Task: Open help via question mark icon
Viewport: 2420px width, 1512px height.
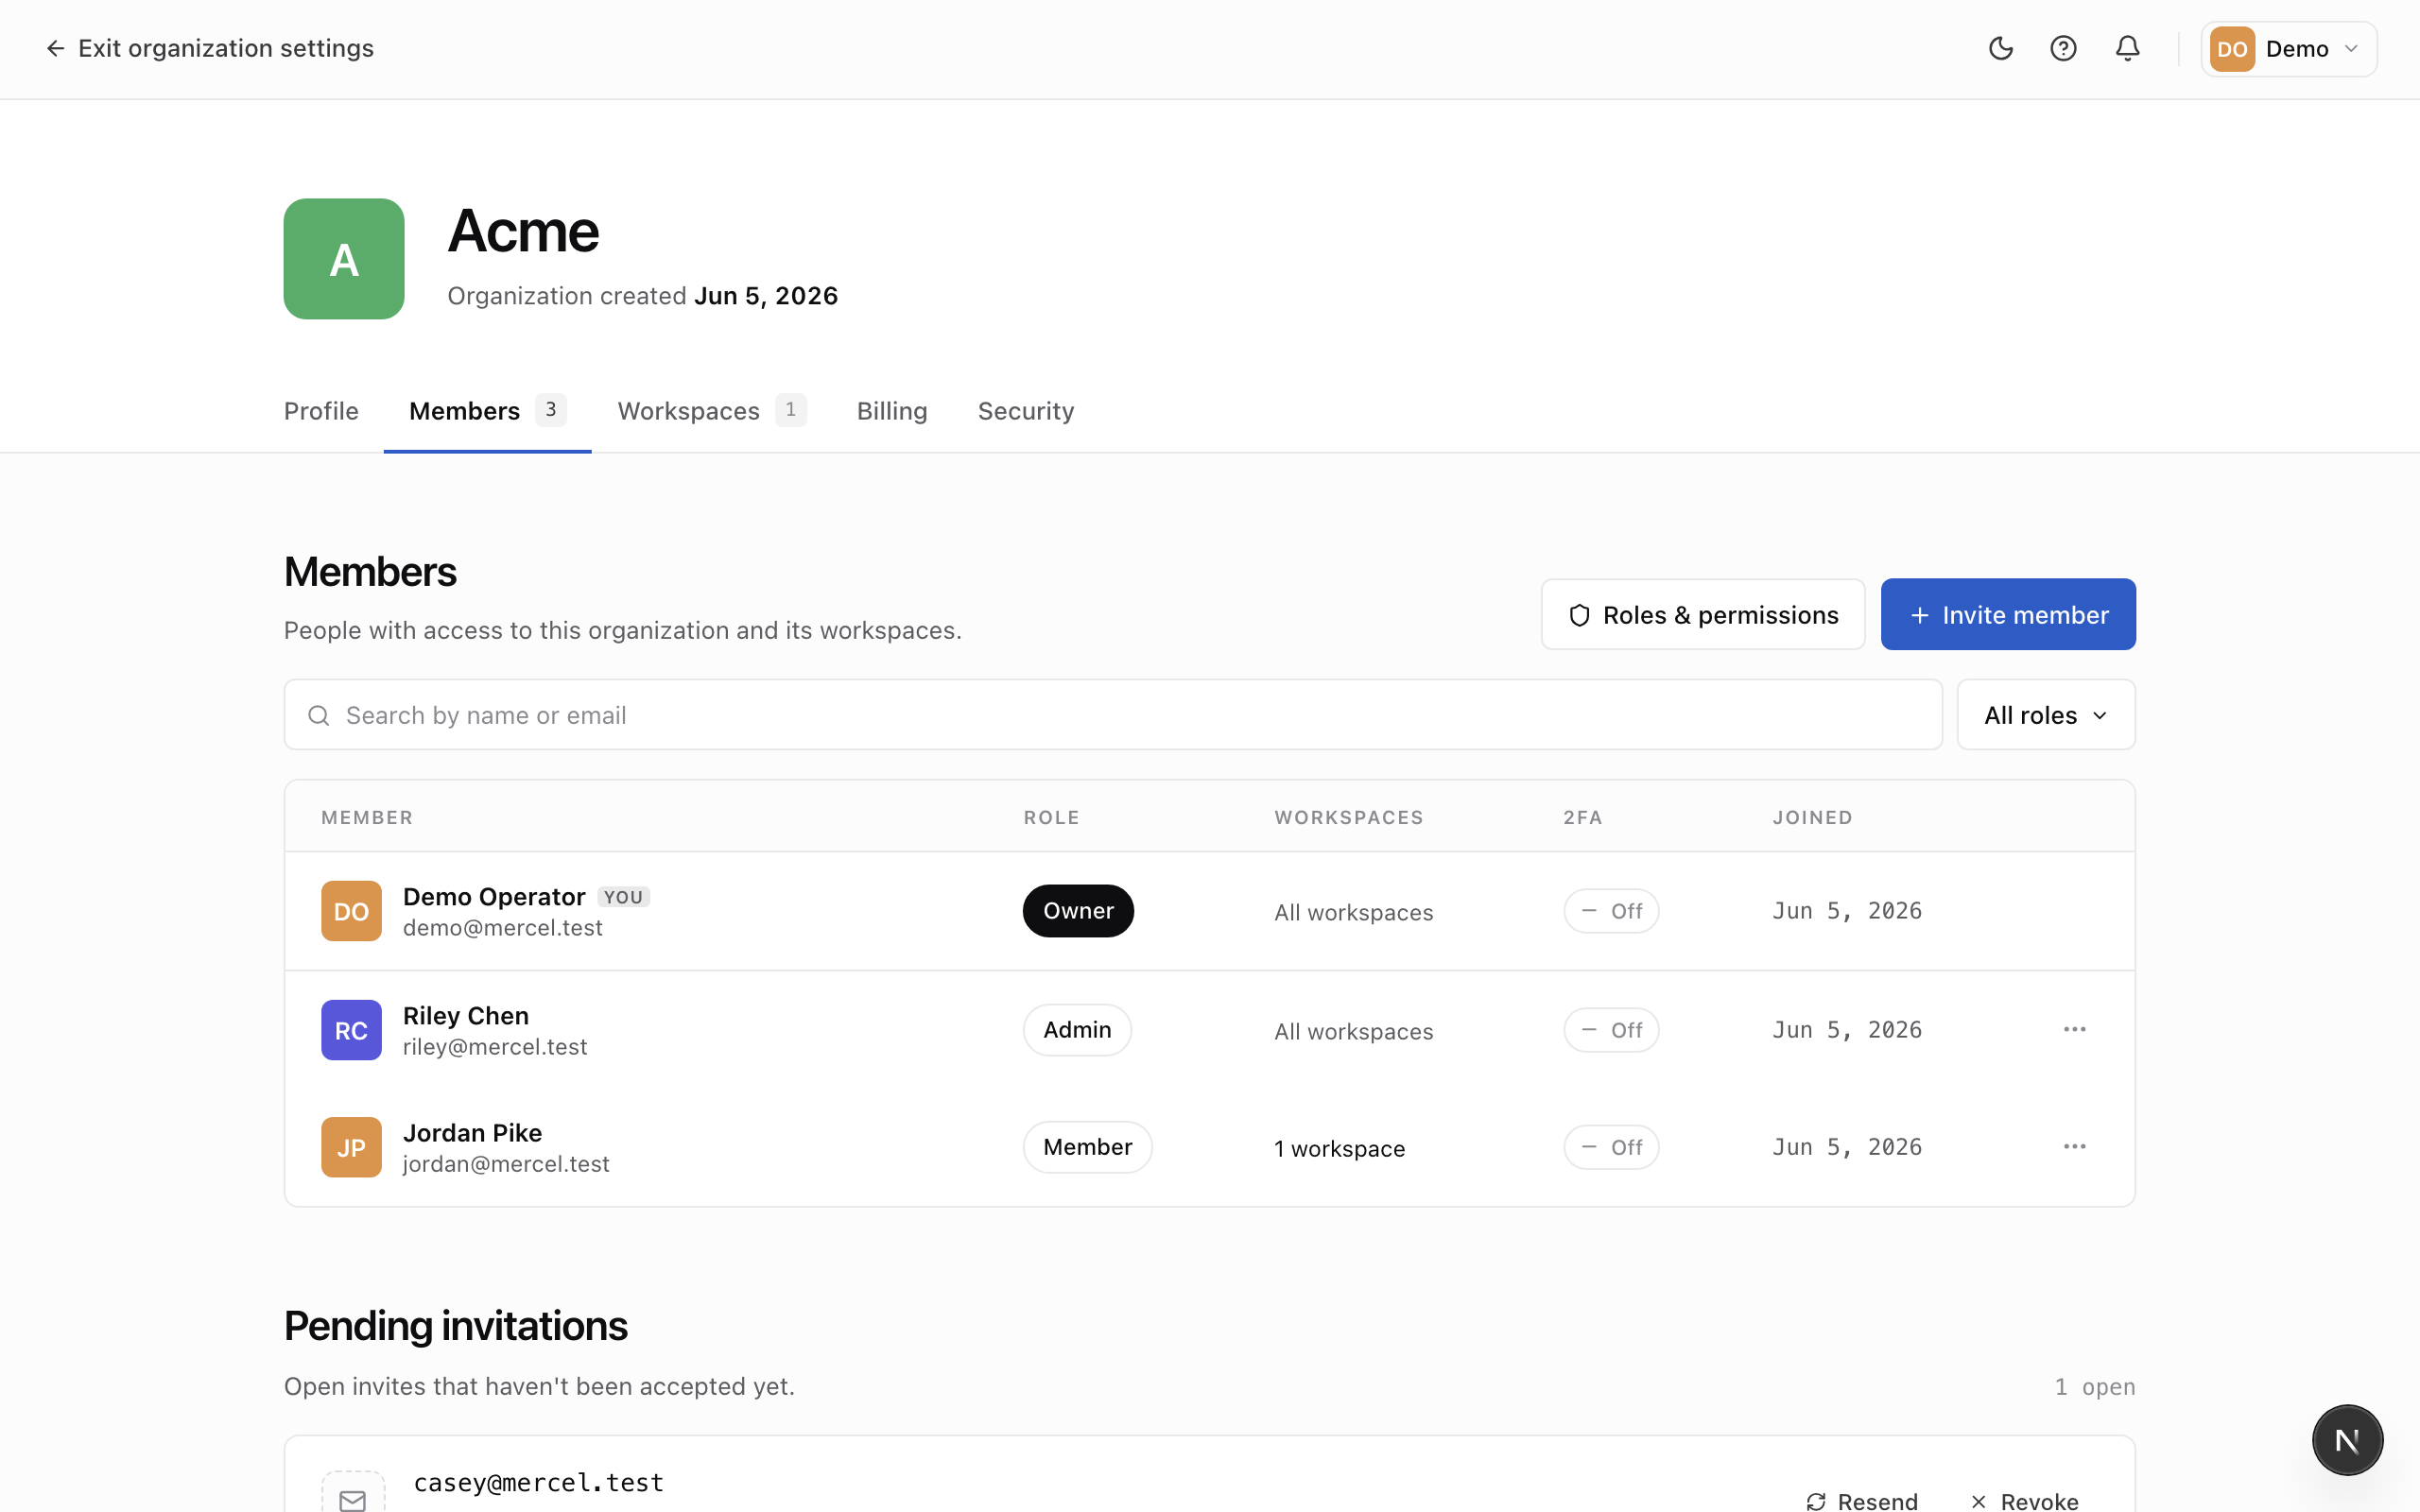Action: (x=2063, y=48)
